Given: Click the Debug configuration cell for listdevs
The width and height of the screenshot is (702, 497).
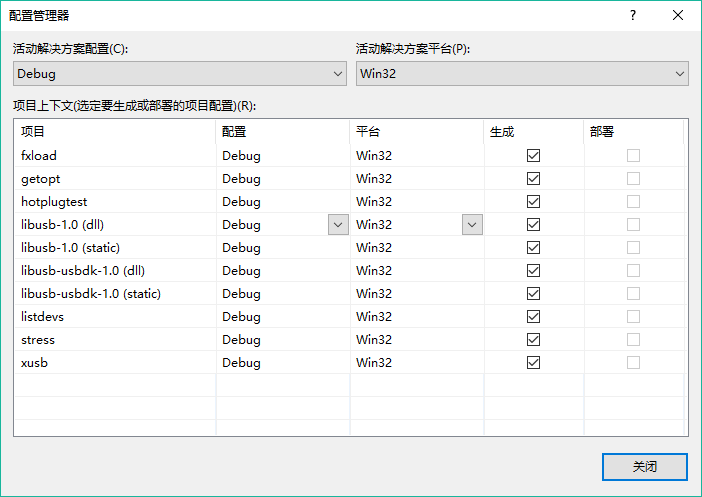Looking at the screenshot, I should click(x=283, y=317).
